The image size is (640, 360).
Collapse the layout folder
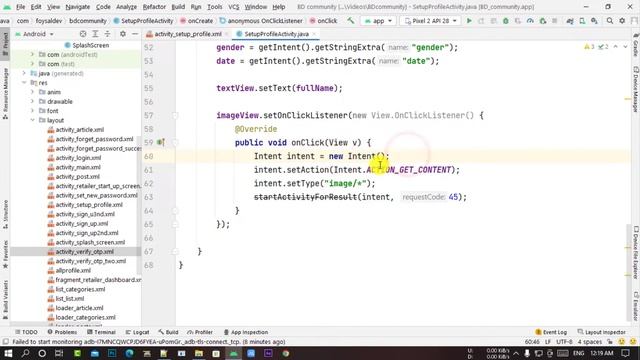32,120
